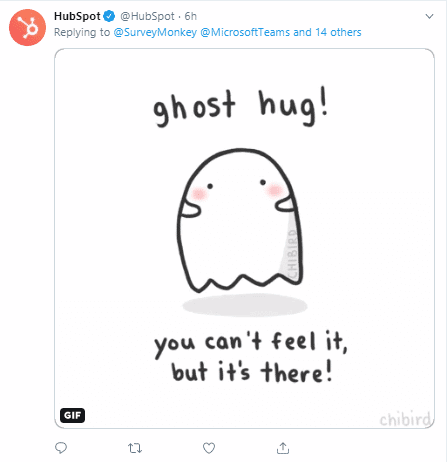
Task: Open the @MicrosoftTeams mention
Action: point(245,32)
